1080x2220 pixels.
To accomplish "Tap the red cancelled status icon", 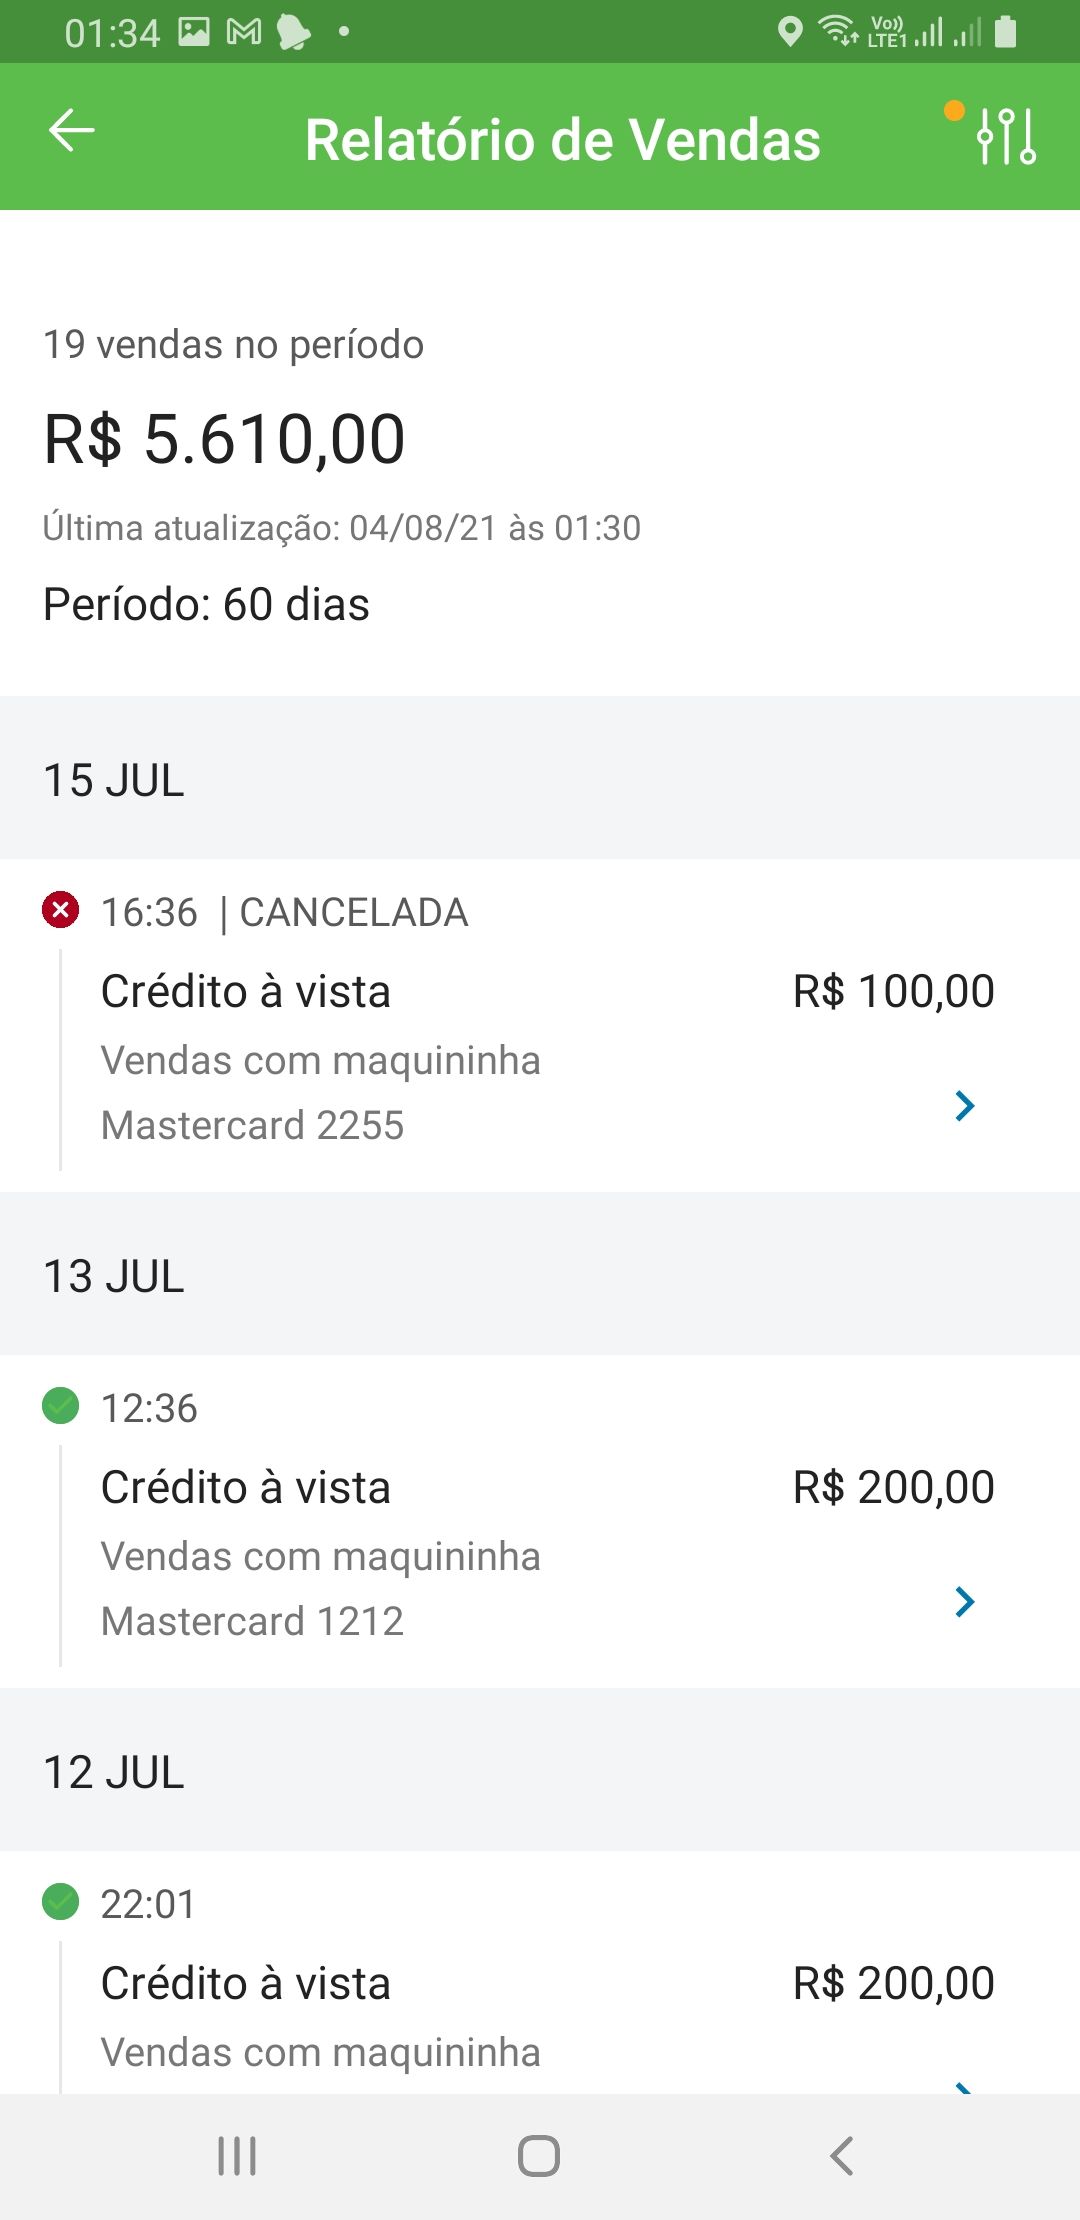I will tap(60, 910).
